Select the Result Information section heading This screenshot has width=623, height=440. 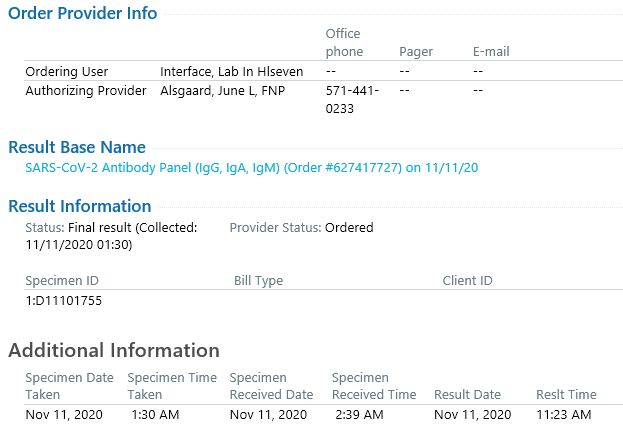coord(80,206)
